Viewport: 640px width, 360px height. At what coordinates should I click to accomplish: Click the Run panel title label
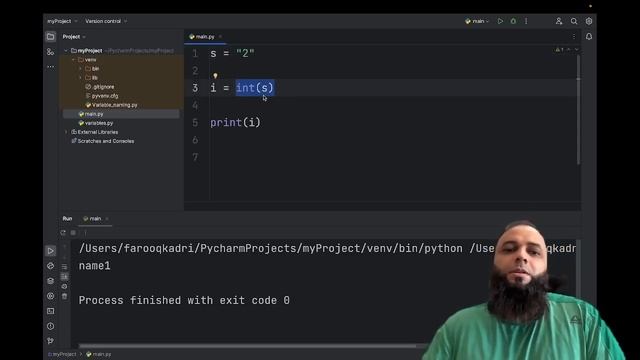[x=67, y=219]
